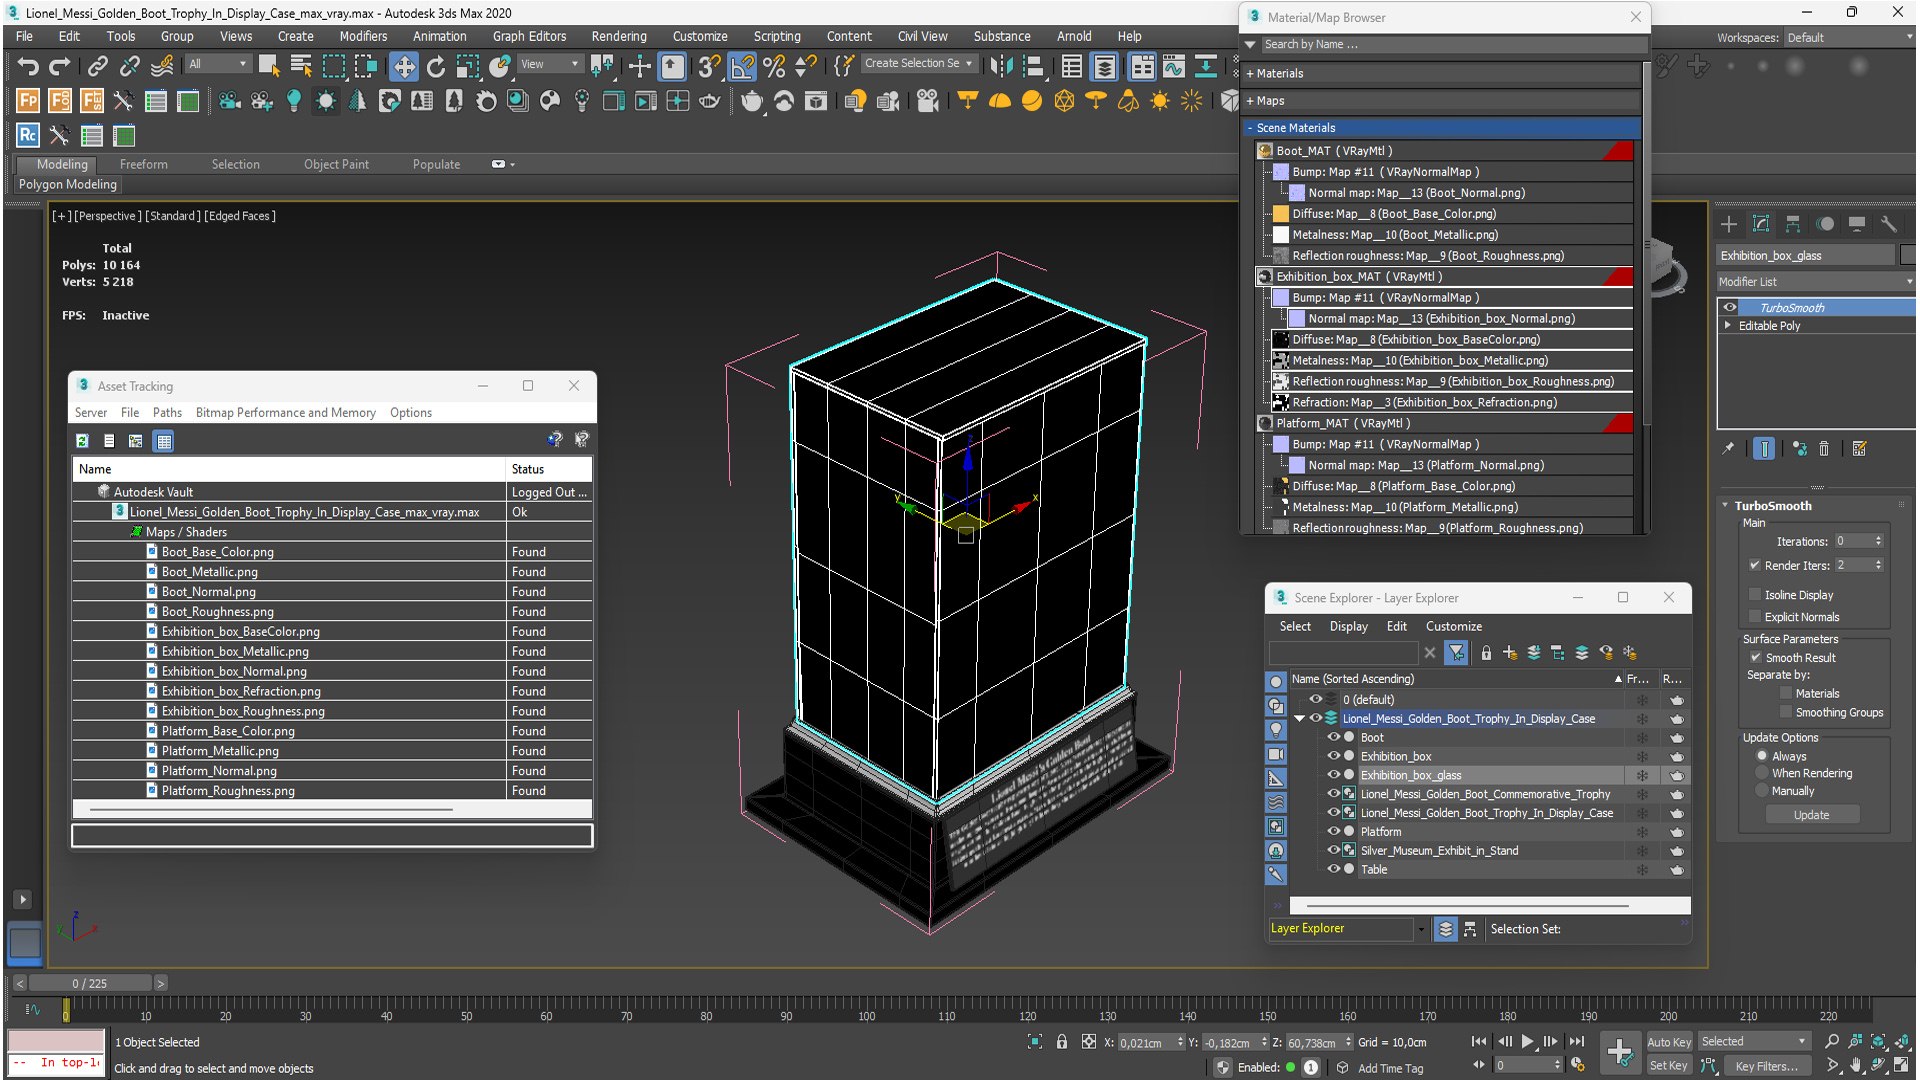
Task: Hide the Platform object eye icon
Action: [1333, 832]
